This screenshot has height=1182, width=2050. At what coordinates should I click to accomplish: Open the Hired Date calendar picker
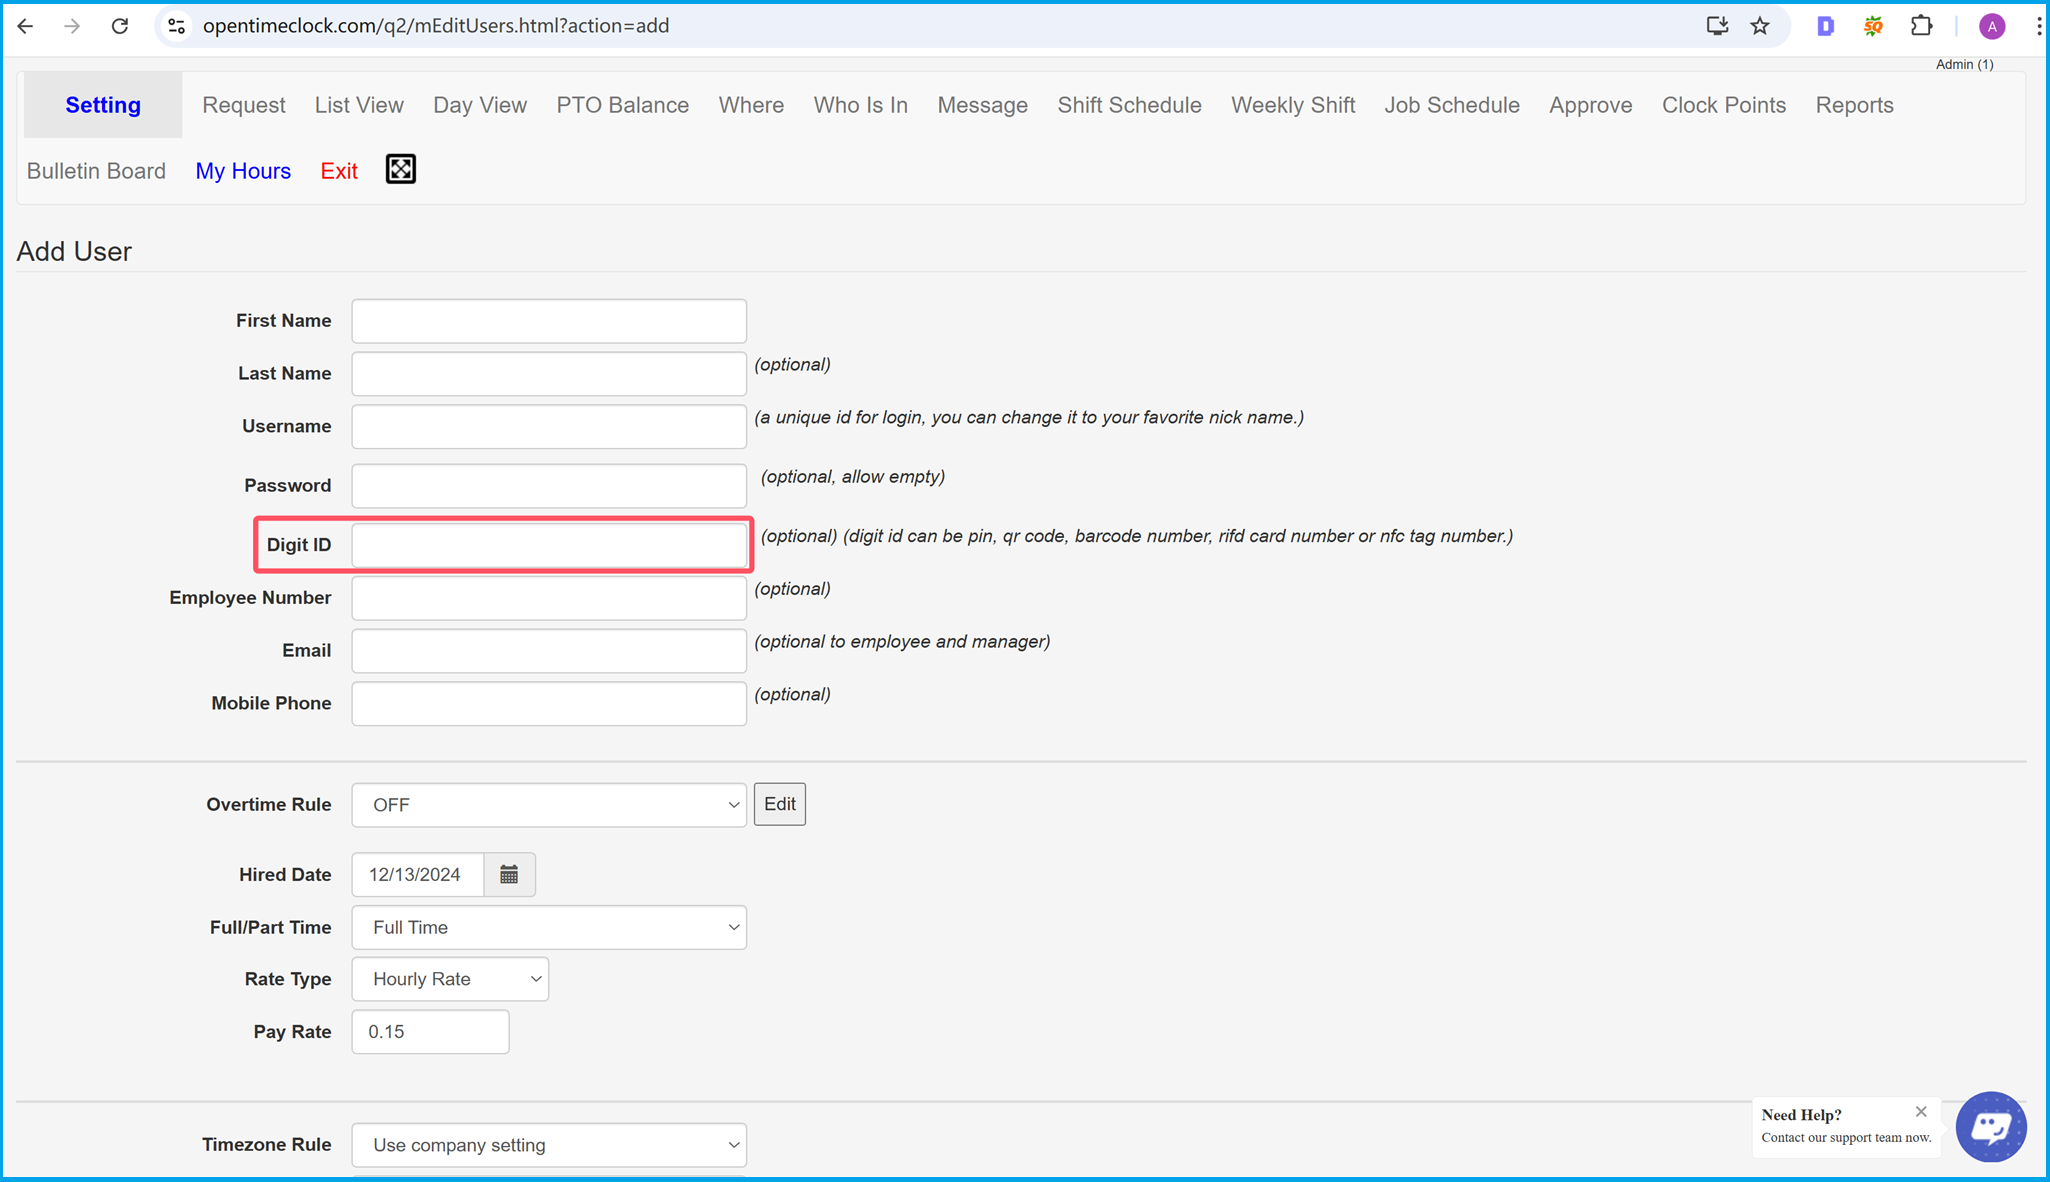pyautogui.click(x=509, y=874)
